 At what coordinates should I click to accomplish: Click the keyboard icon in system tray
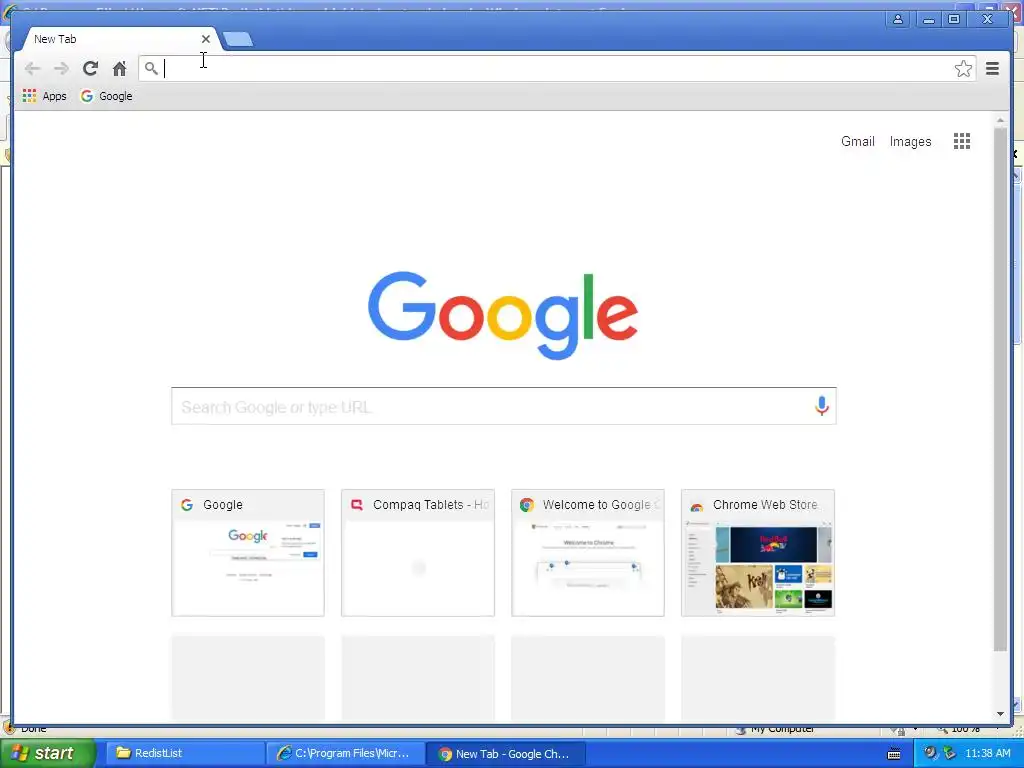[x=894, y=754]
